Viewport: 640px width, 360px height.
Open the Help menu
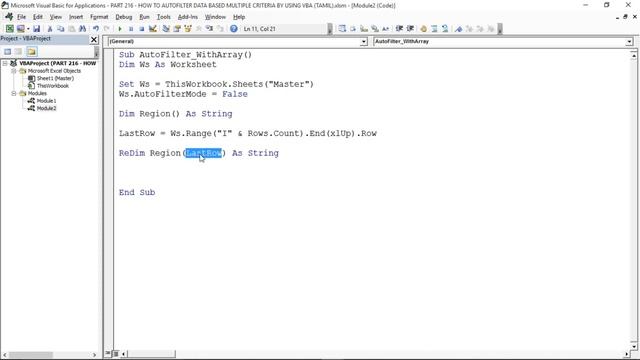[x=239, y=17]
